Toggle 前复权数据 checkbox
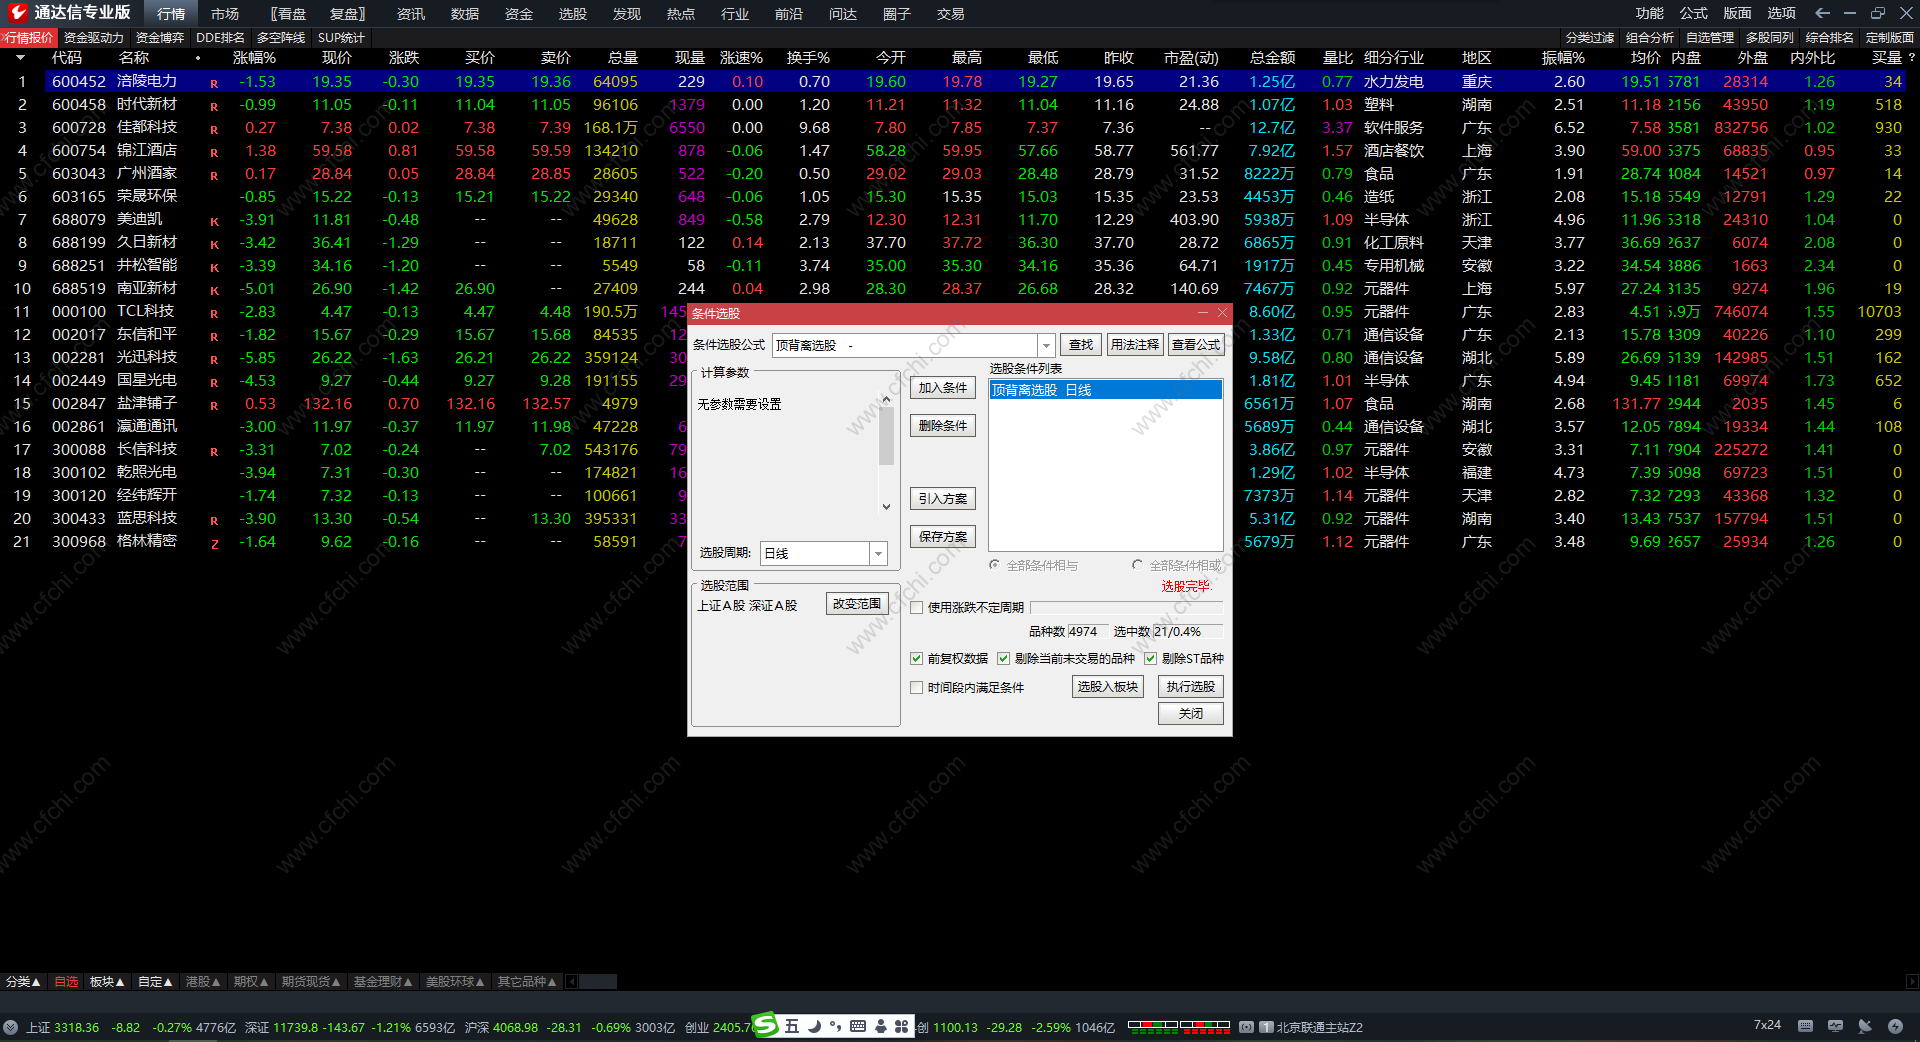Viewport: 1920px width, 1042px height. click(x=916, y=658)
